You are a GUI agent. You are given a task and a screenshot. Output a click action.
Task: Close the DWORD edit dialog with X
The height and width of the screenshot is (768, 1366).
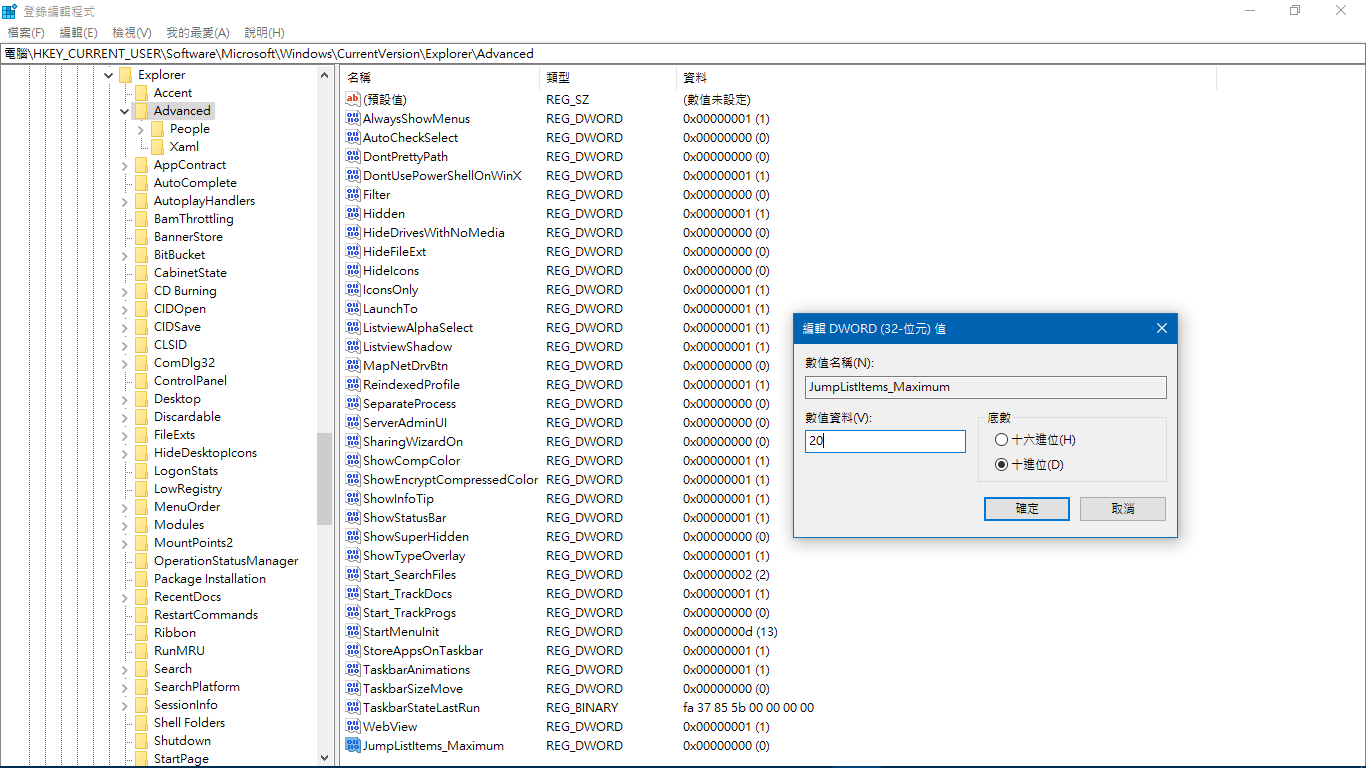click(1161, 328)
